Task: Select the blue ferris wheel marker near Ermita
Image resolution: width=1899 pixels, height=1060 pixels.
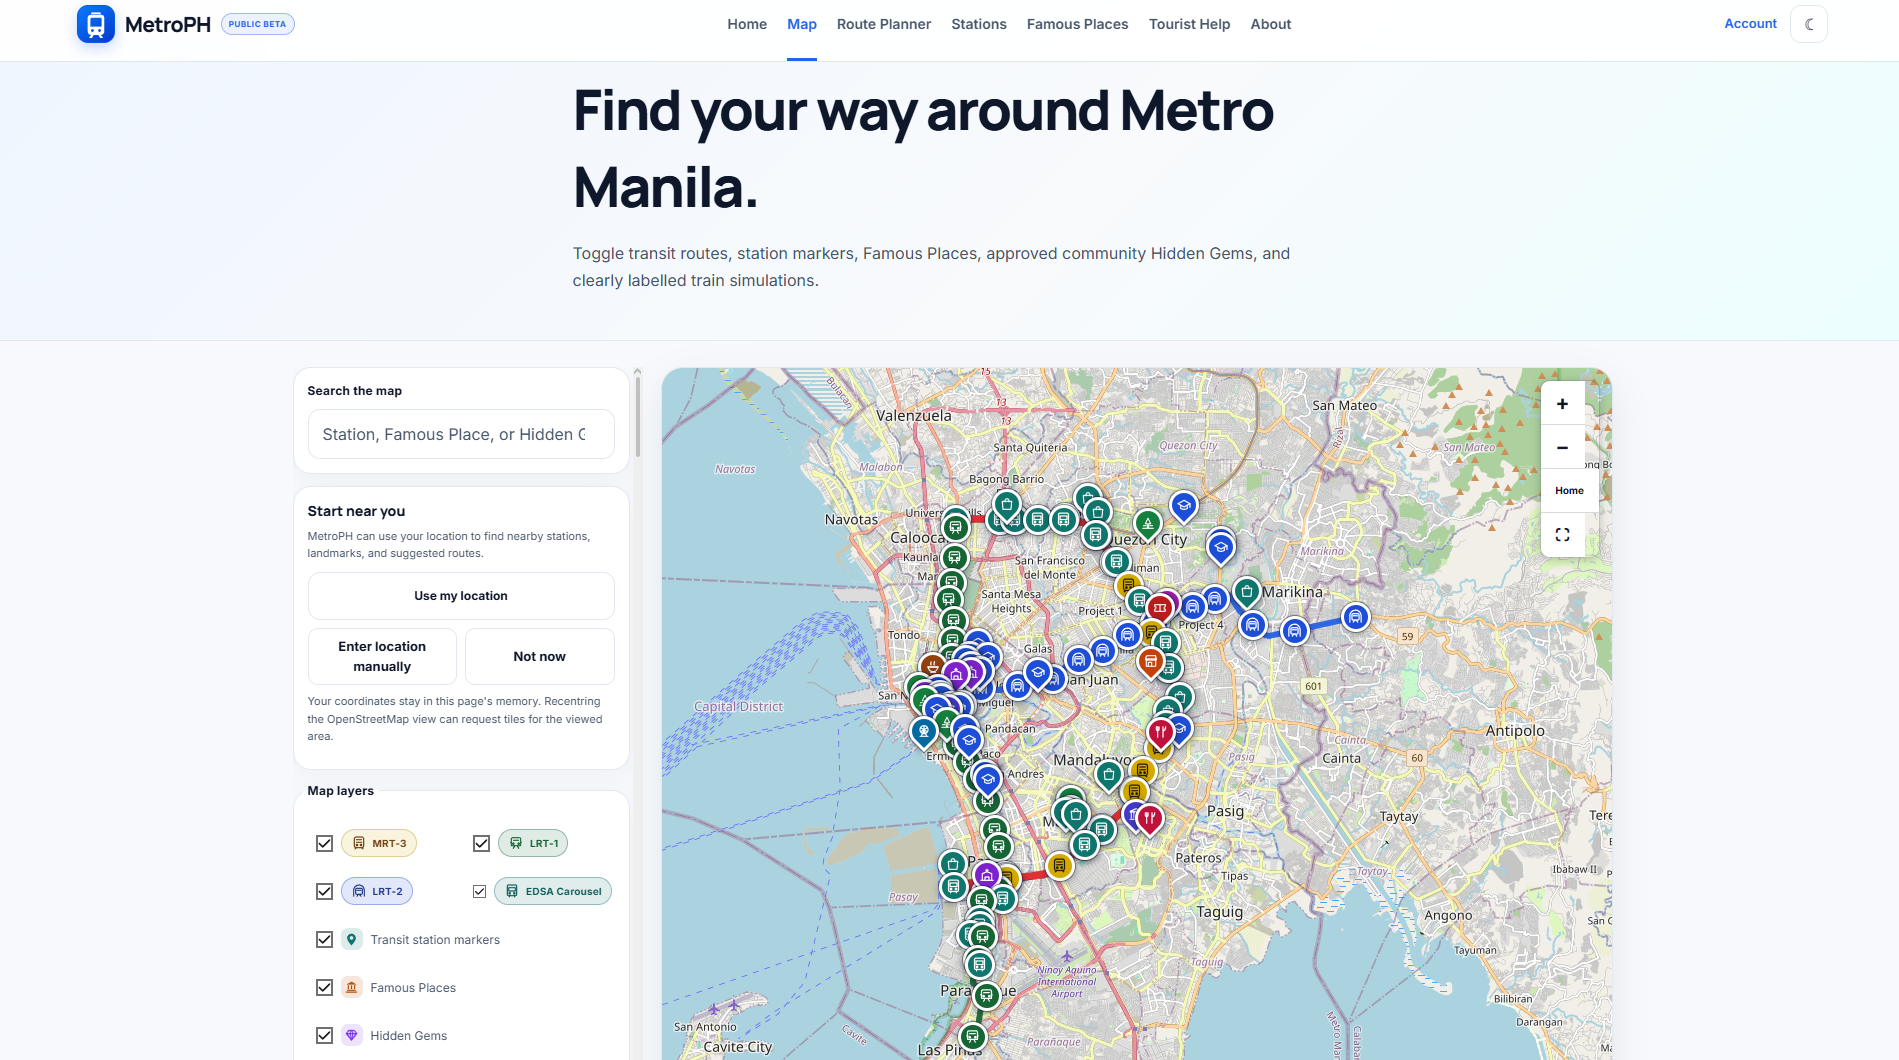Action: click(924, 732)
